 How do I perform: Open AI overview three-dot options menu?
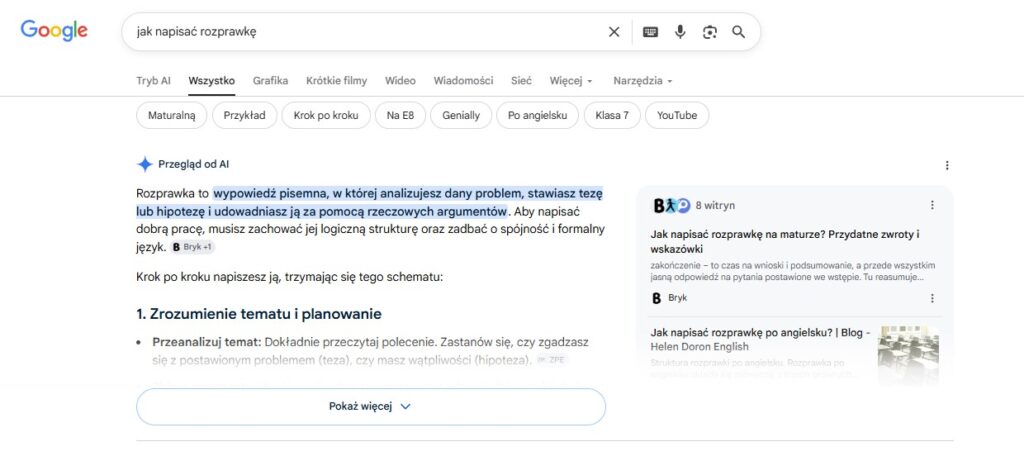point(947,165)
